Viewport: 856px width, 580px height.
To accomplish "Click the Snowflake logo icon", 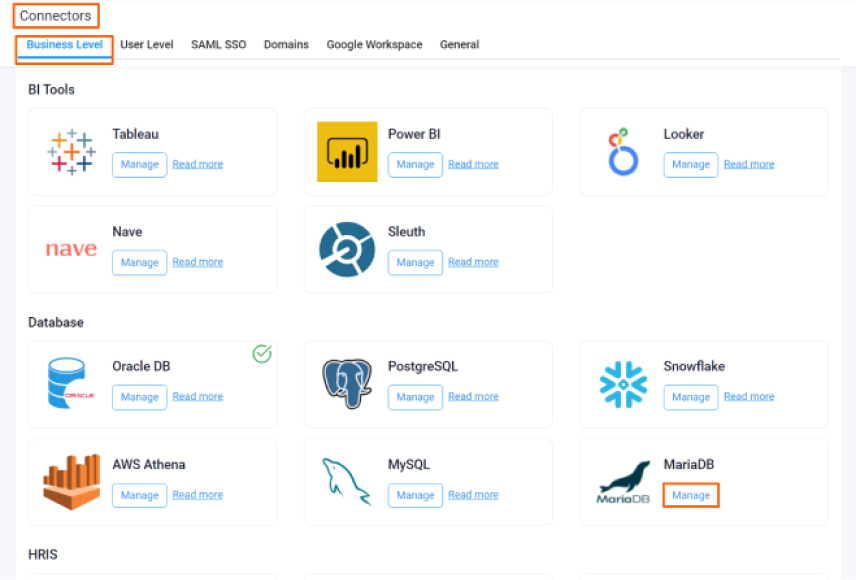I will (x=623, y=384).
